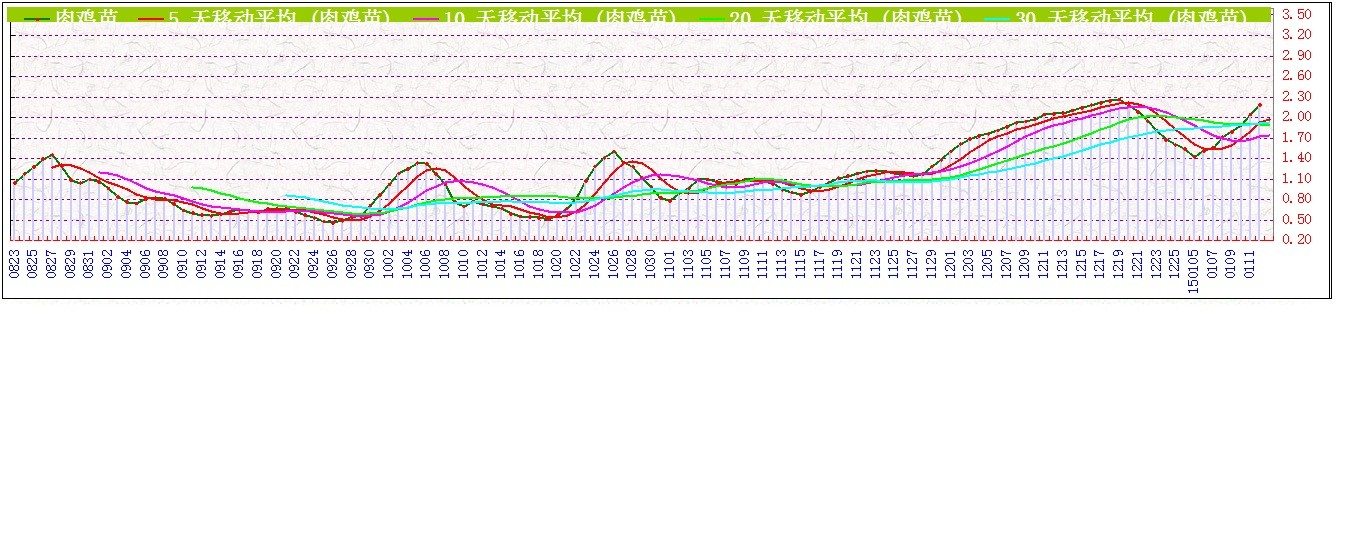Image resolution: width=1345 pixels, height=541 pixels.
Task: Click the 1205 date label
Action: point(986,263)
